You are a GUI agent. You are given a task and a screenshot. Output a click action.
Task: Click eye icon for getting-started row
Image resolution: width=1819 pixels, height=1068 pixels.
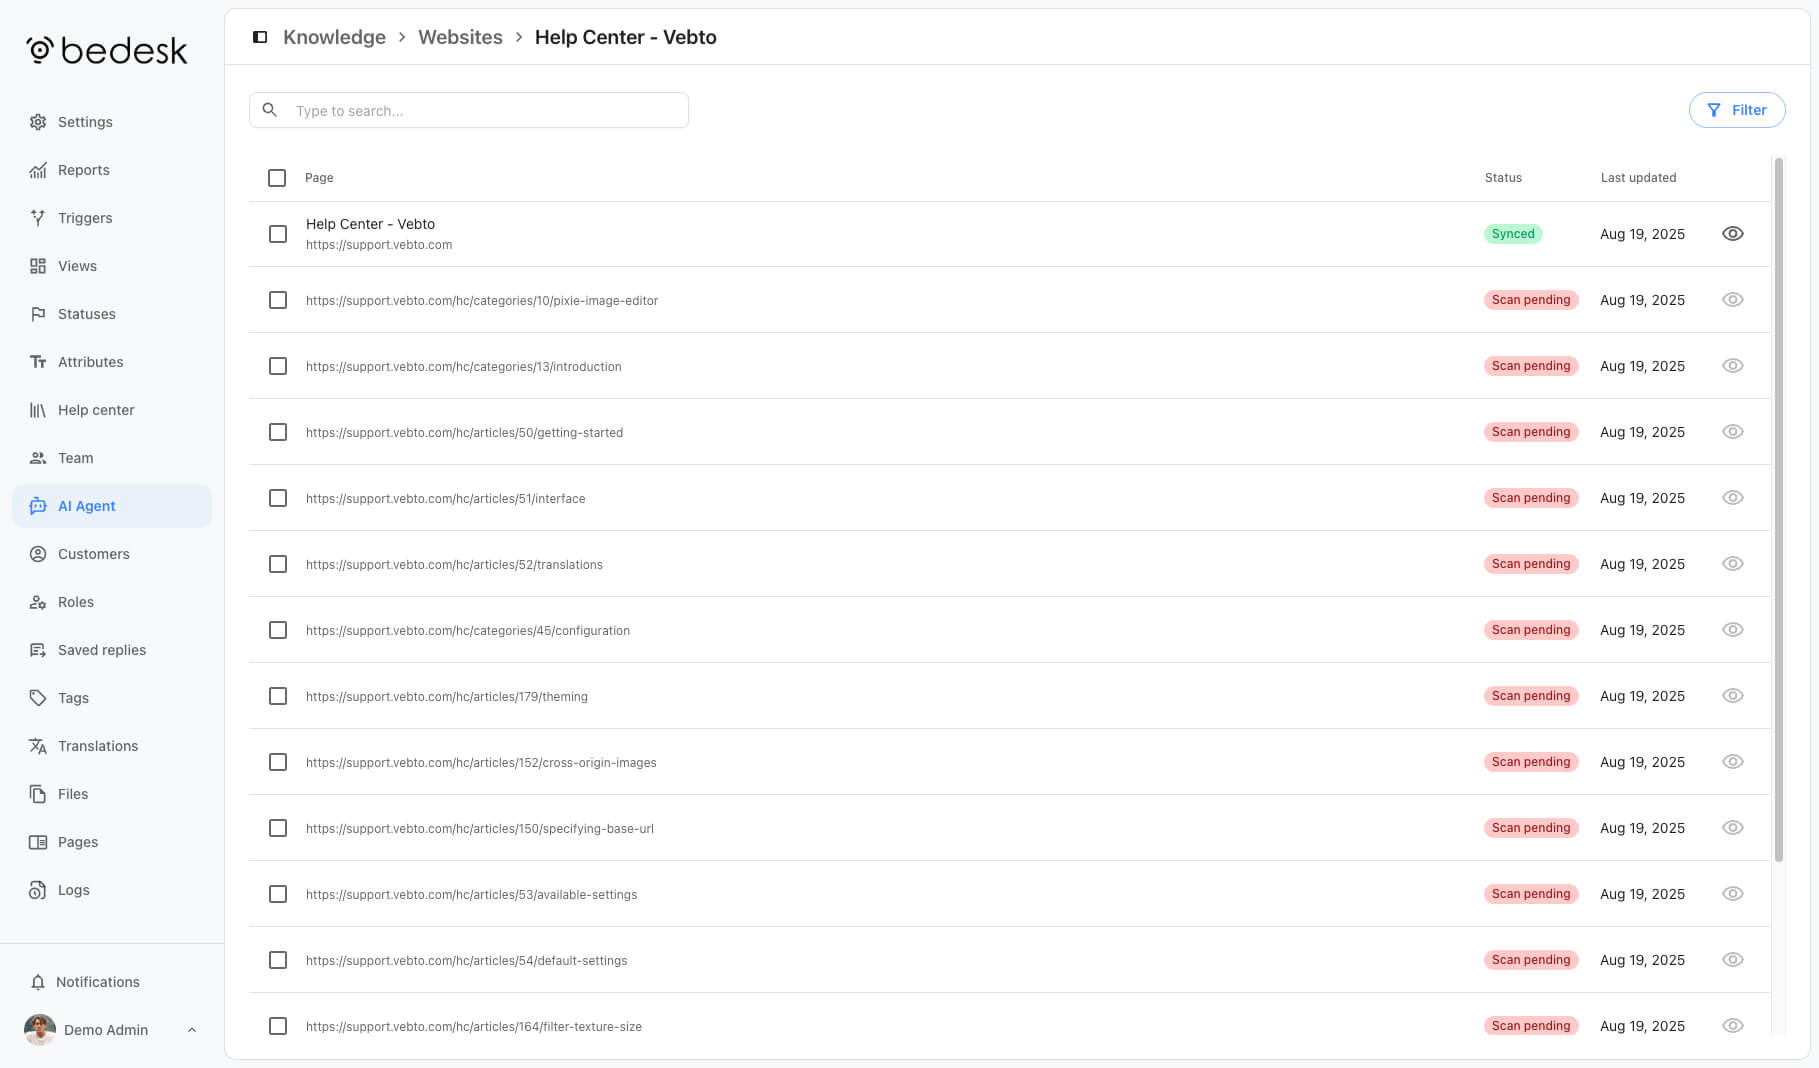[1733, 432]
